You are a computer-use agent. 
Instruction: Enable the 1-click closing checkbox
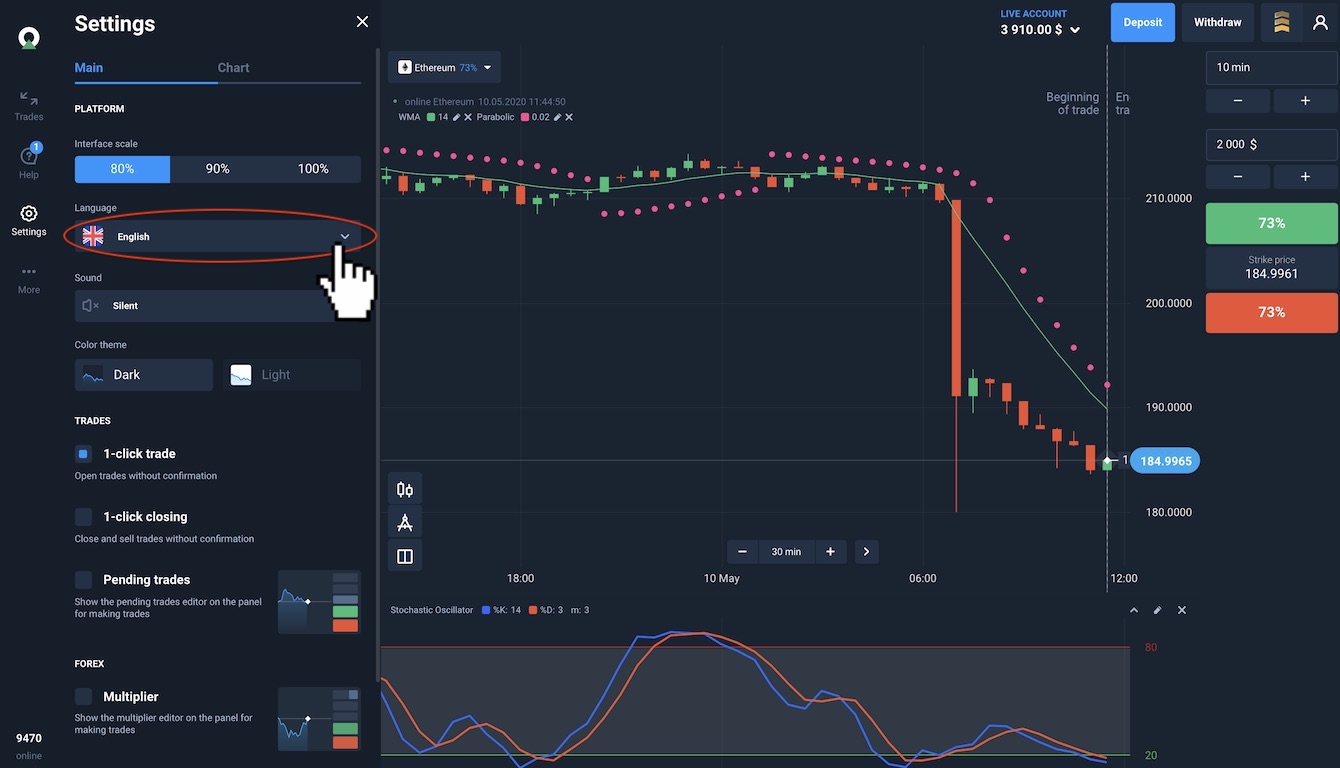84,517
